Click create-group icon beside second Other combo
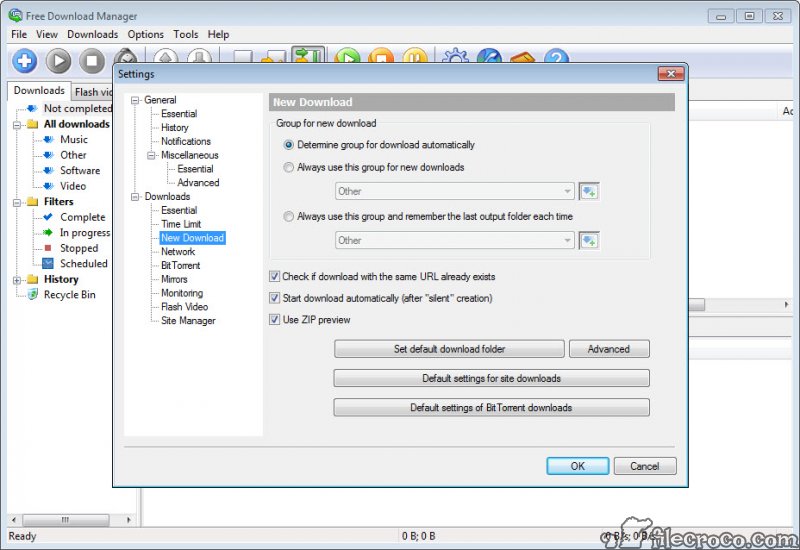Screen dimensions: 800x550 click(589, 241)
